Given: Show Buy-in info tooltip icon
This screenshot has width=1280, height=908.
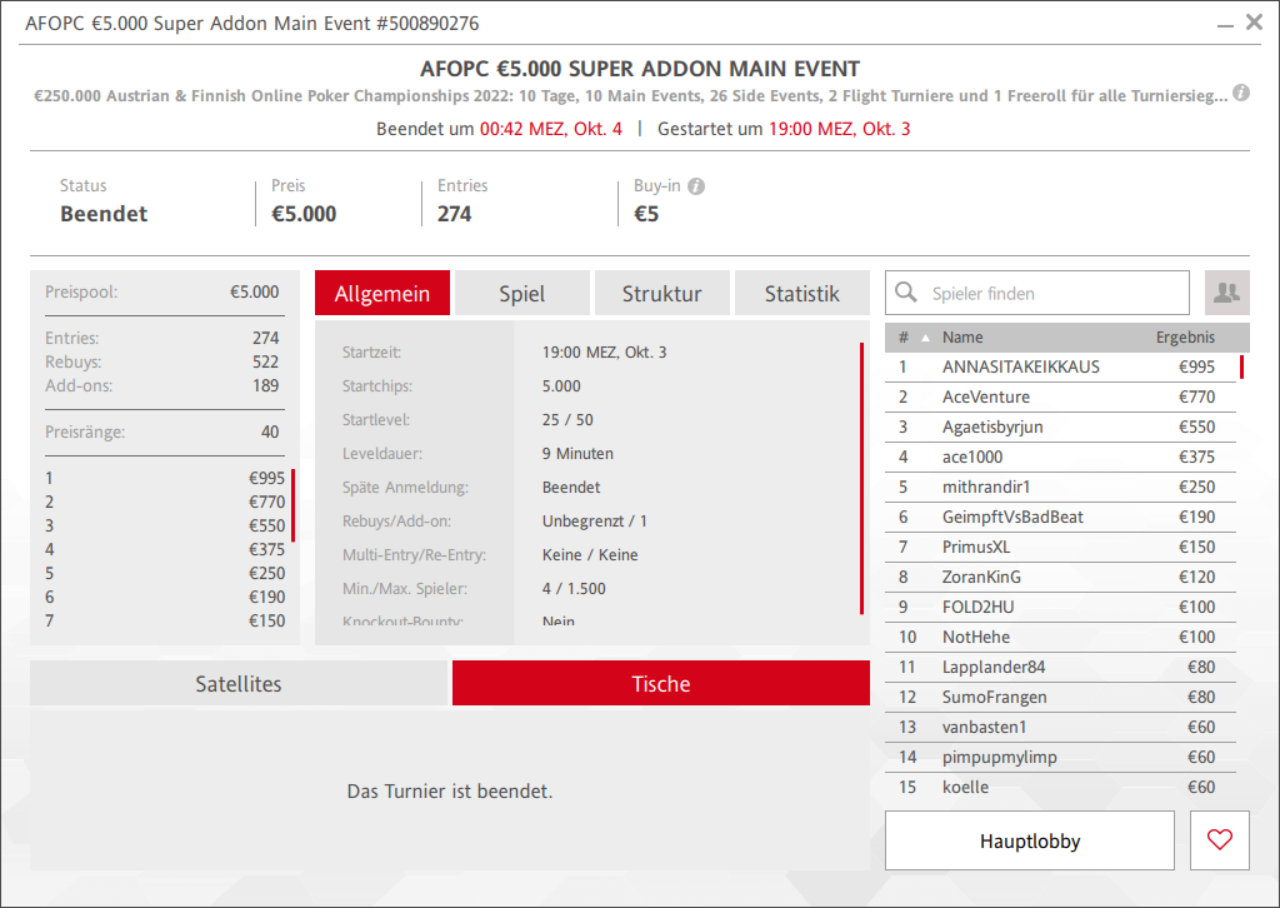Looking at the screenshot, I should [696, 186].
